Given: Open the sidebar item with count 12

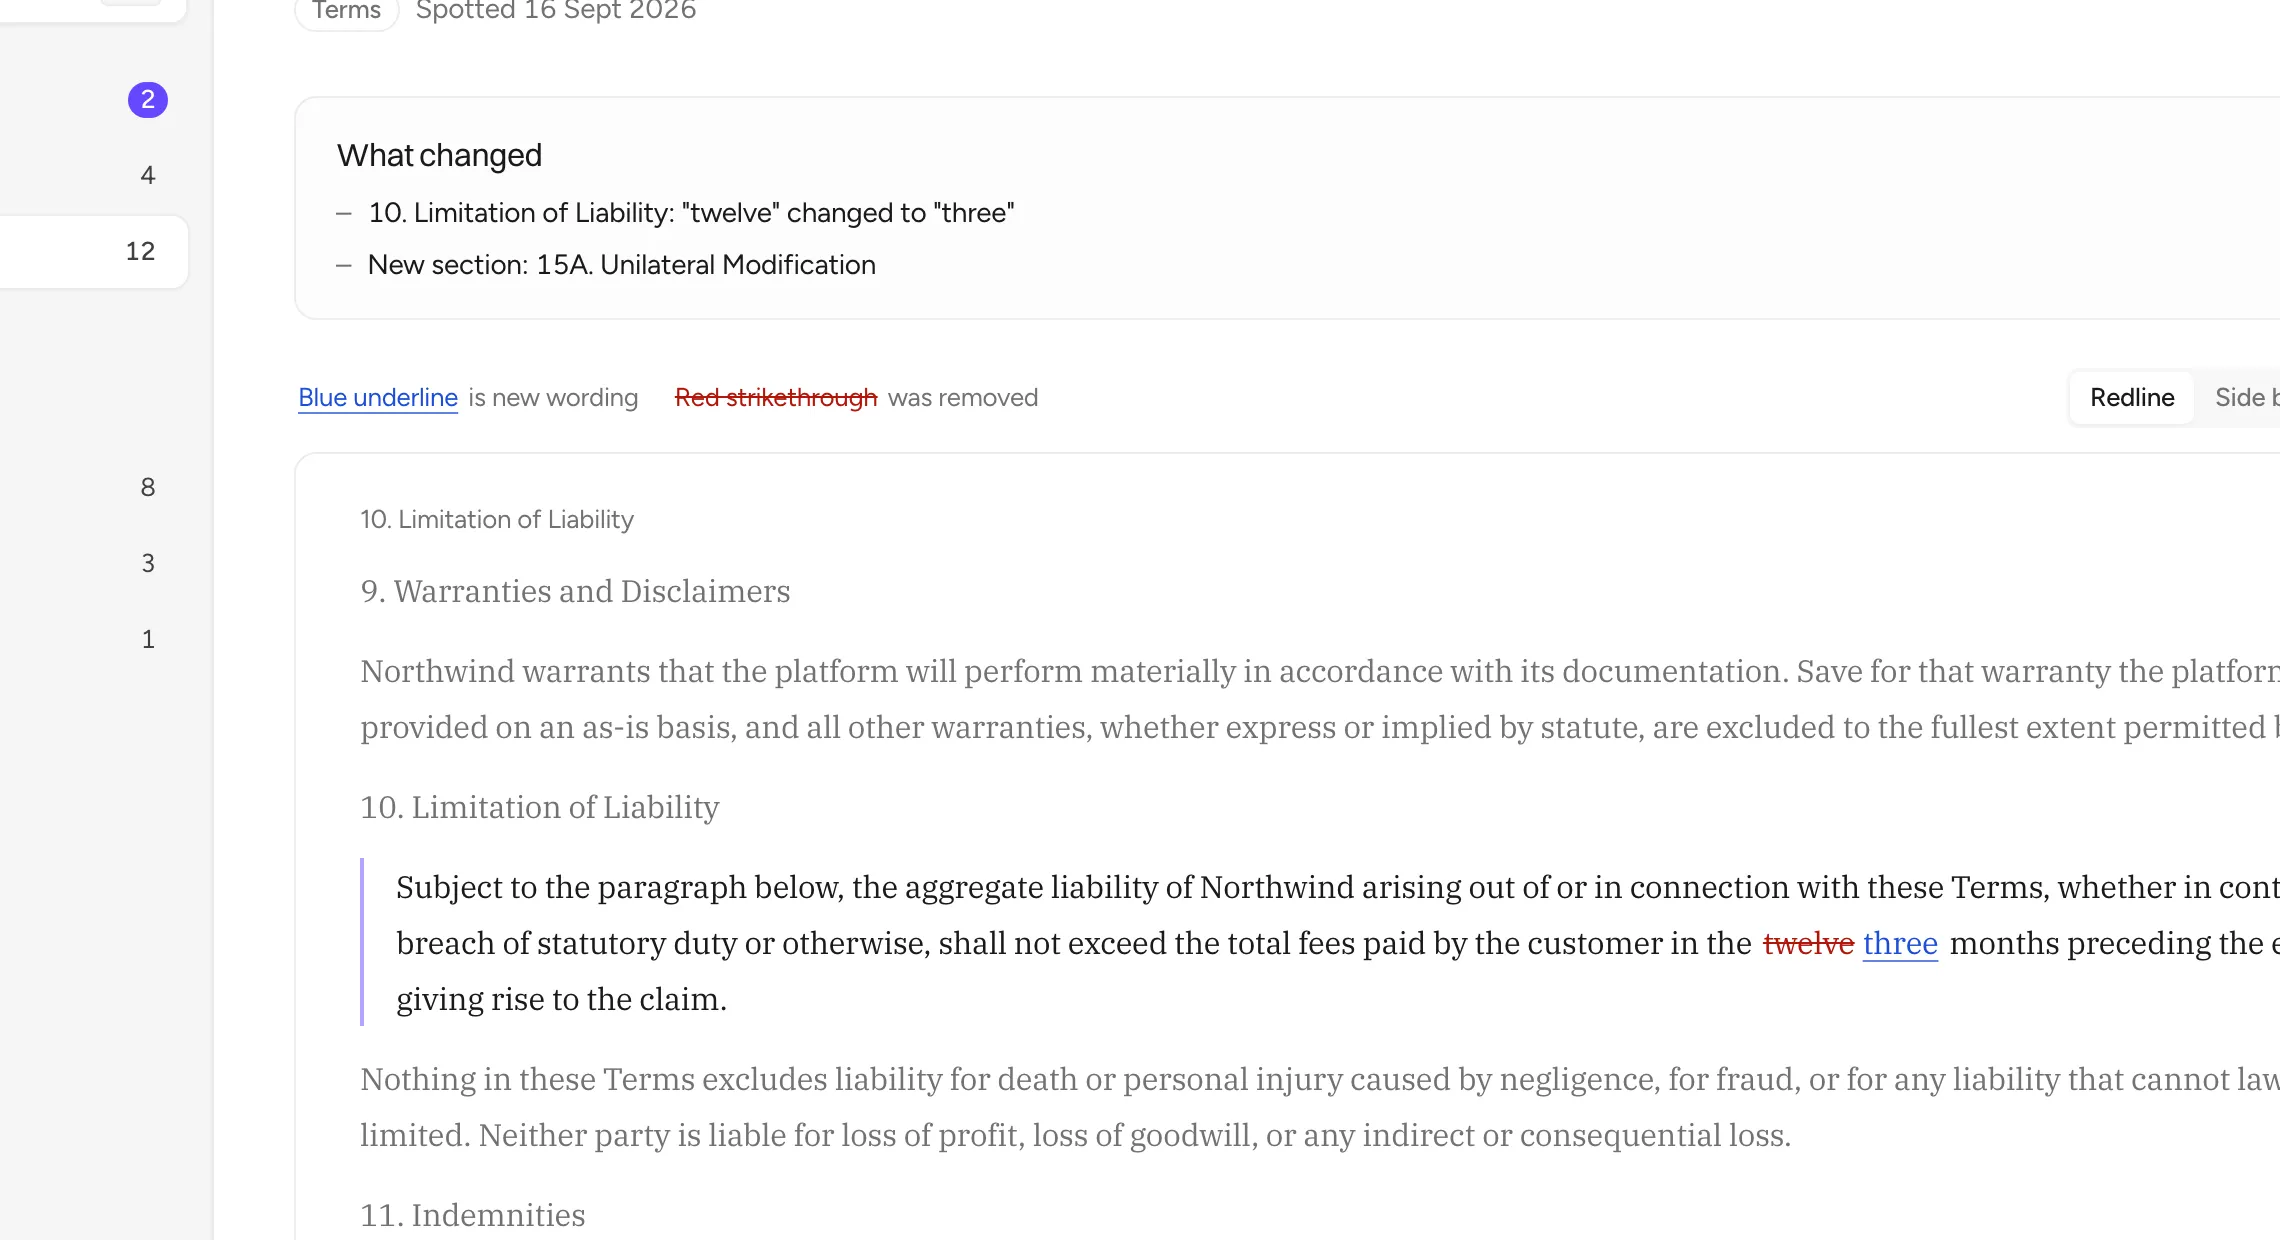Looking at the screenshot, I should [93, 252].
